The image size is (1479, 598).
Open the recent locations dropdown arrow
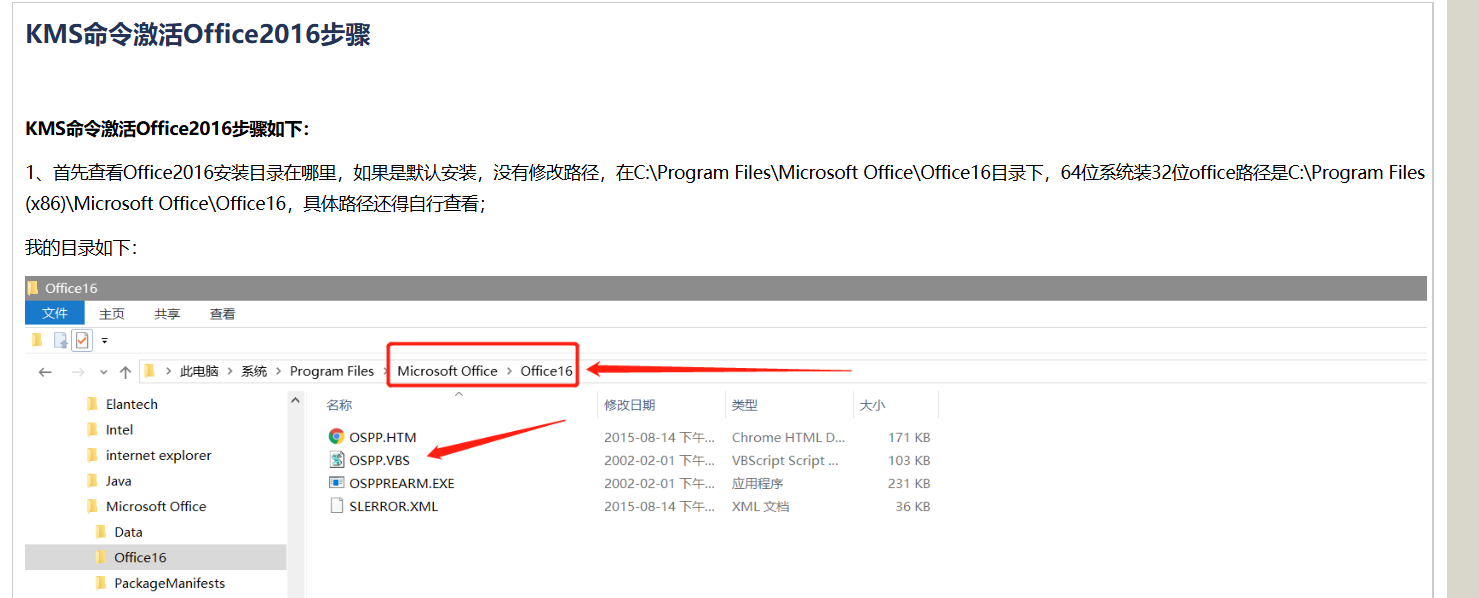point(103,372)
